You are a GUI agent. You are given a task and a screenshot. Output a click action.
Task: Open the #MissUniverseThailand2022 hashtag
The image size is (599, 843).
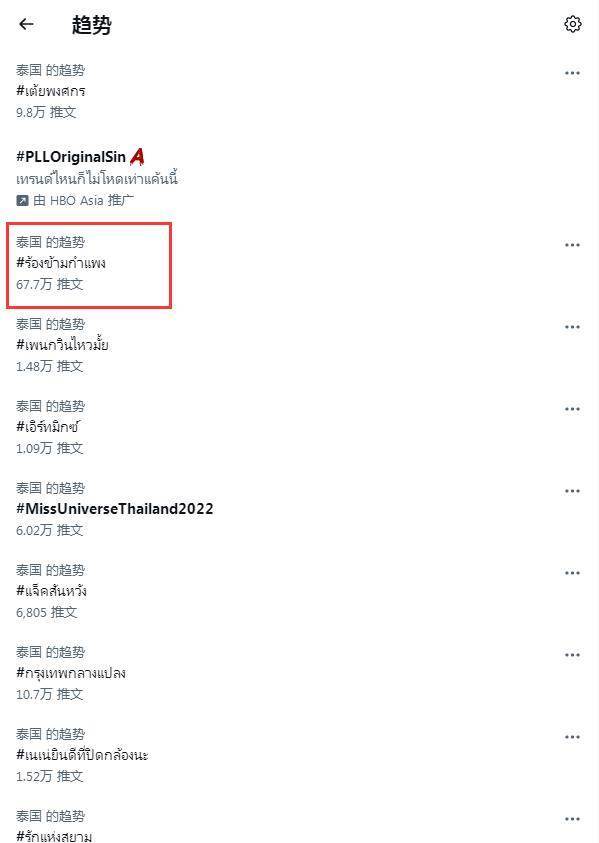click(115, 509)
